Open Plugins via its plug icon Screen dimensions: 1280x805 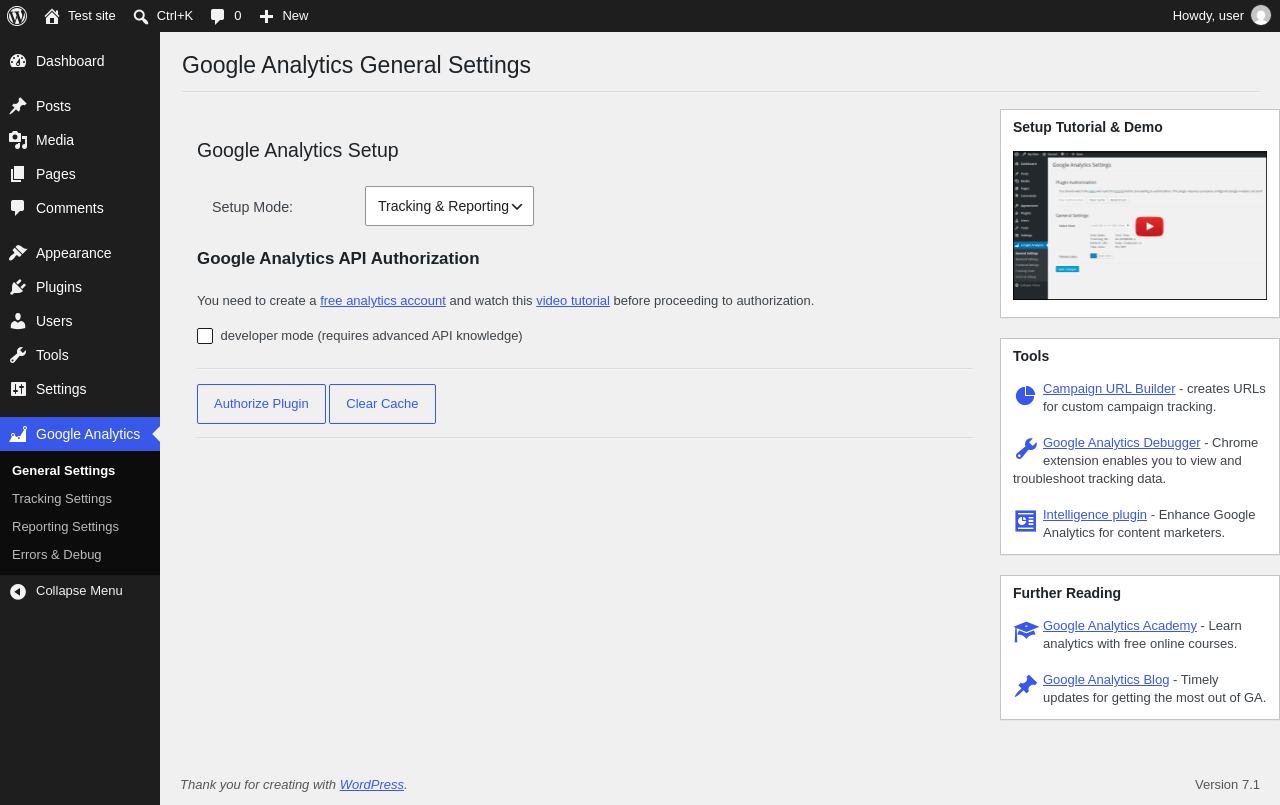pyautogui.click(x=18, y=287)
